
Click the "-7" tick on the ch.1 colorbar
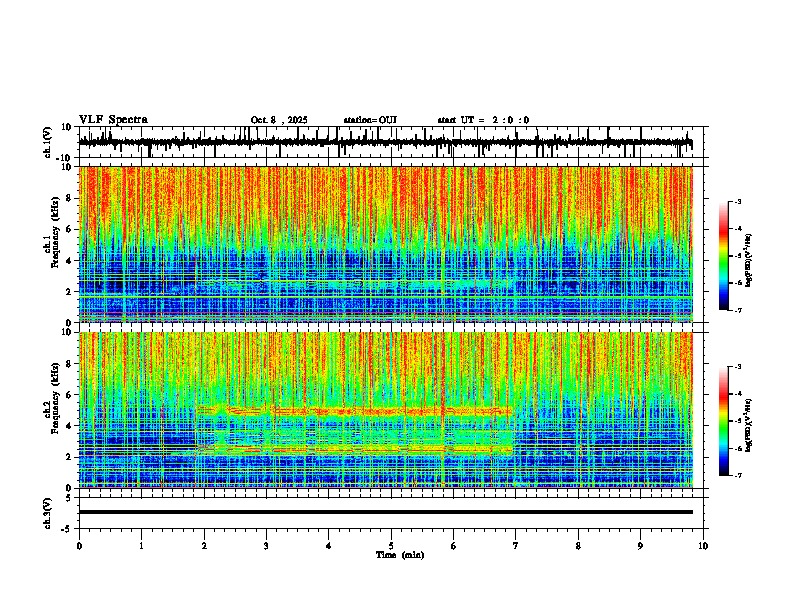point(738,310)
